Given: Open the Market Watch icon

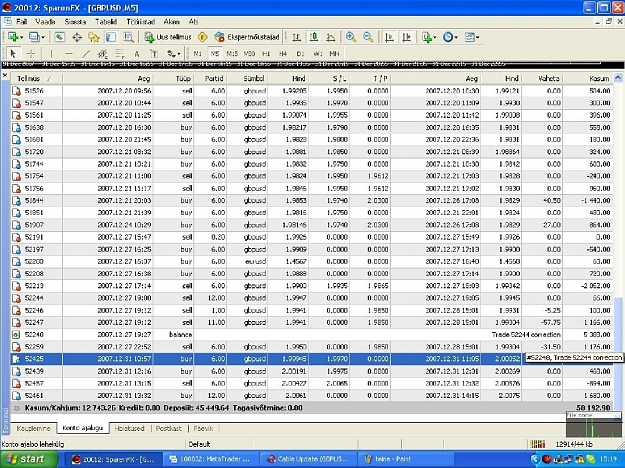Looking at the screenshot, I should [x=59, y=37].
